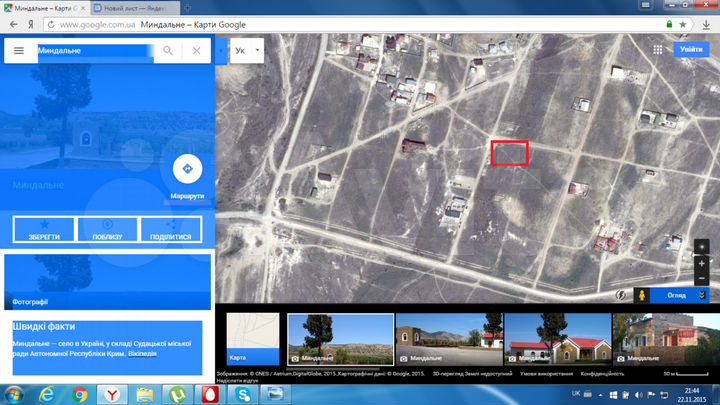Image resolution: width=720 pixels, height=405 pixels.
Task: Open third Миндальне red-roof photo thumbnail
Action: tap(557, 339)
